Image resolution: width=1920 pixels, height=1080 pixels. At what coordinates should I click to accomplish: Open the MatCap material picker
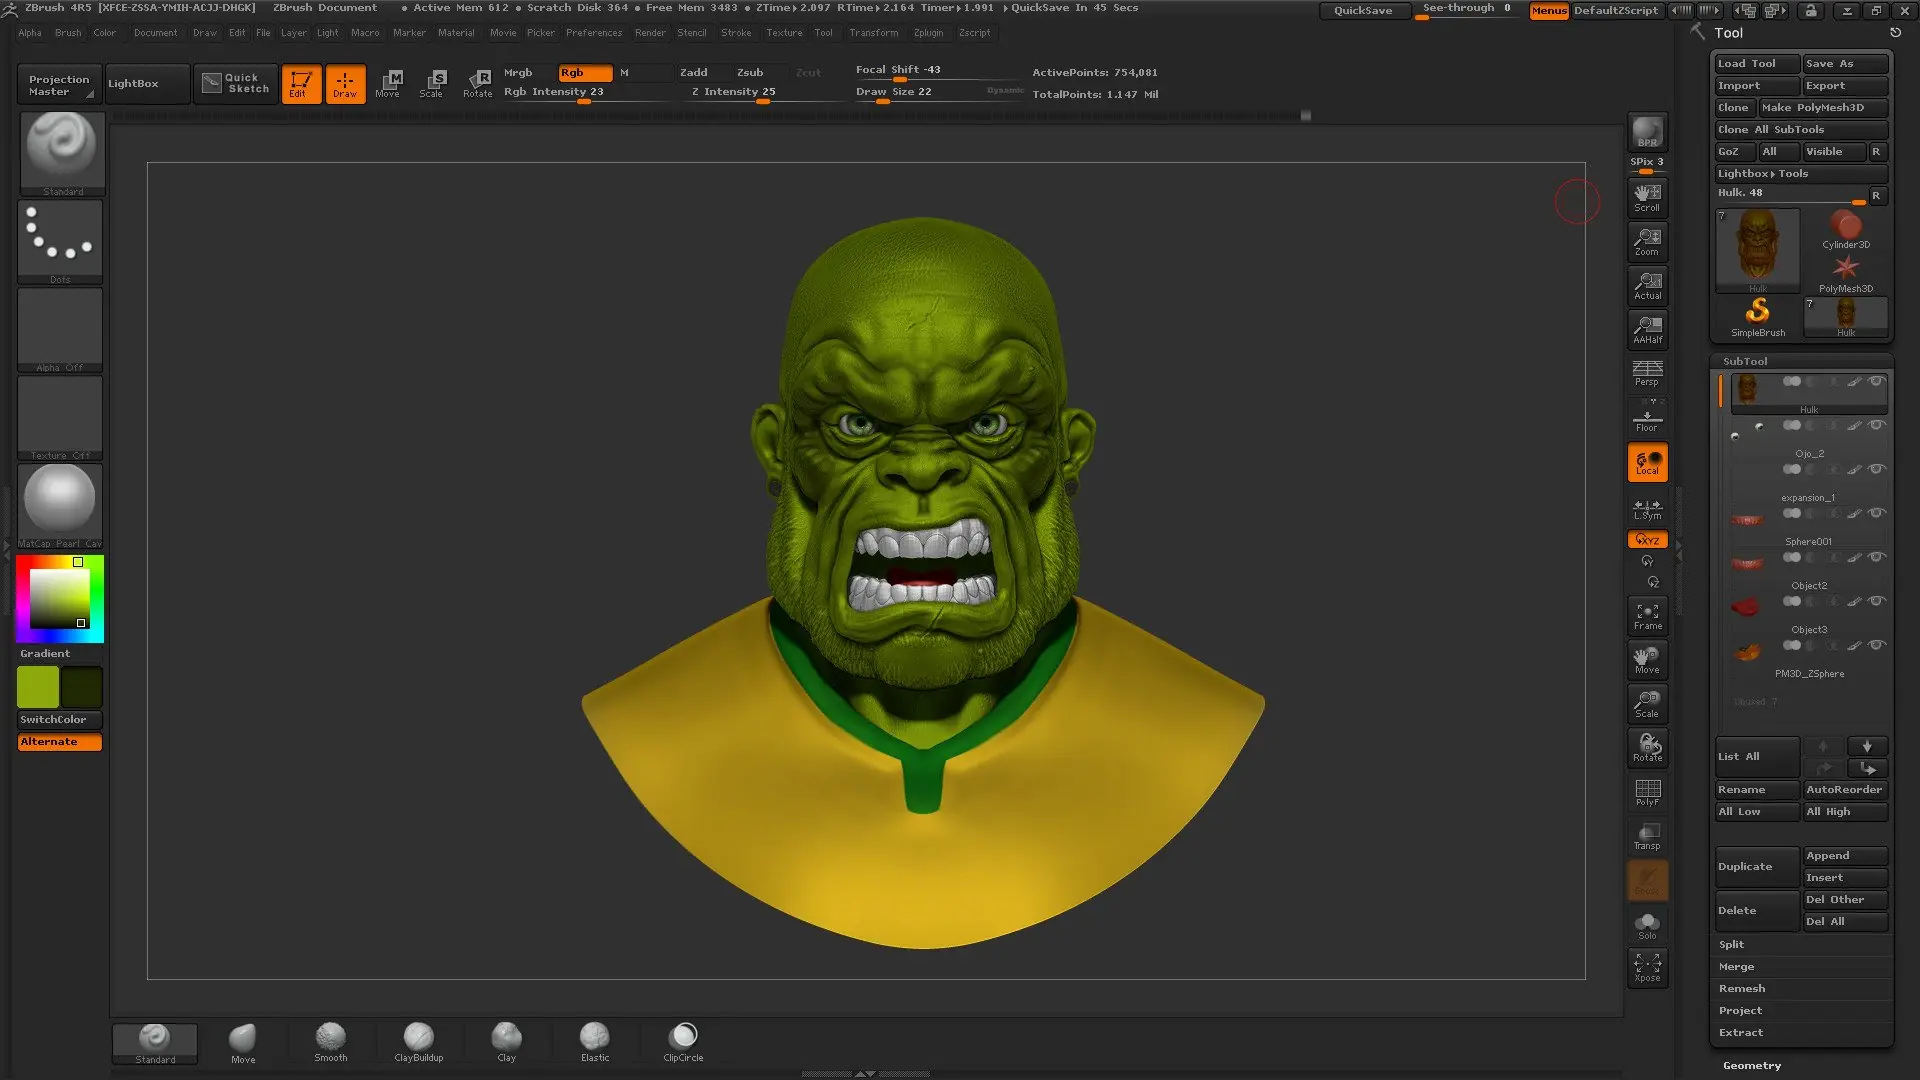pos(60,505)
